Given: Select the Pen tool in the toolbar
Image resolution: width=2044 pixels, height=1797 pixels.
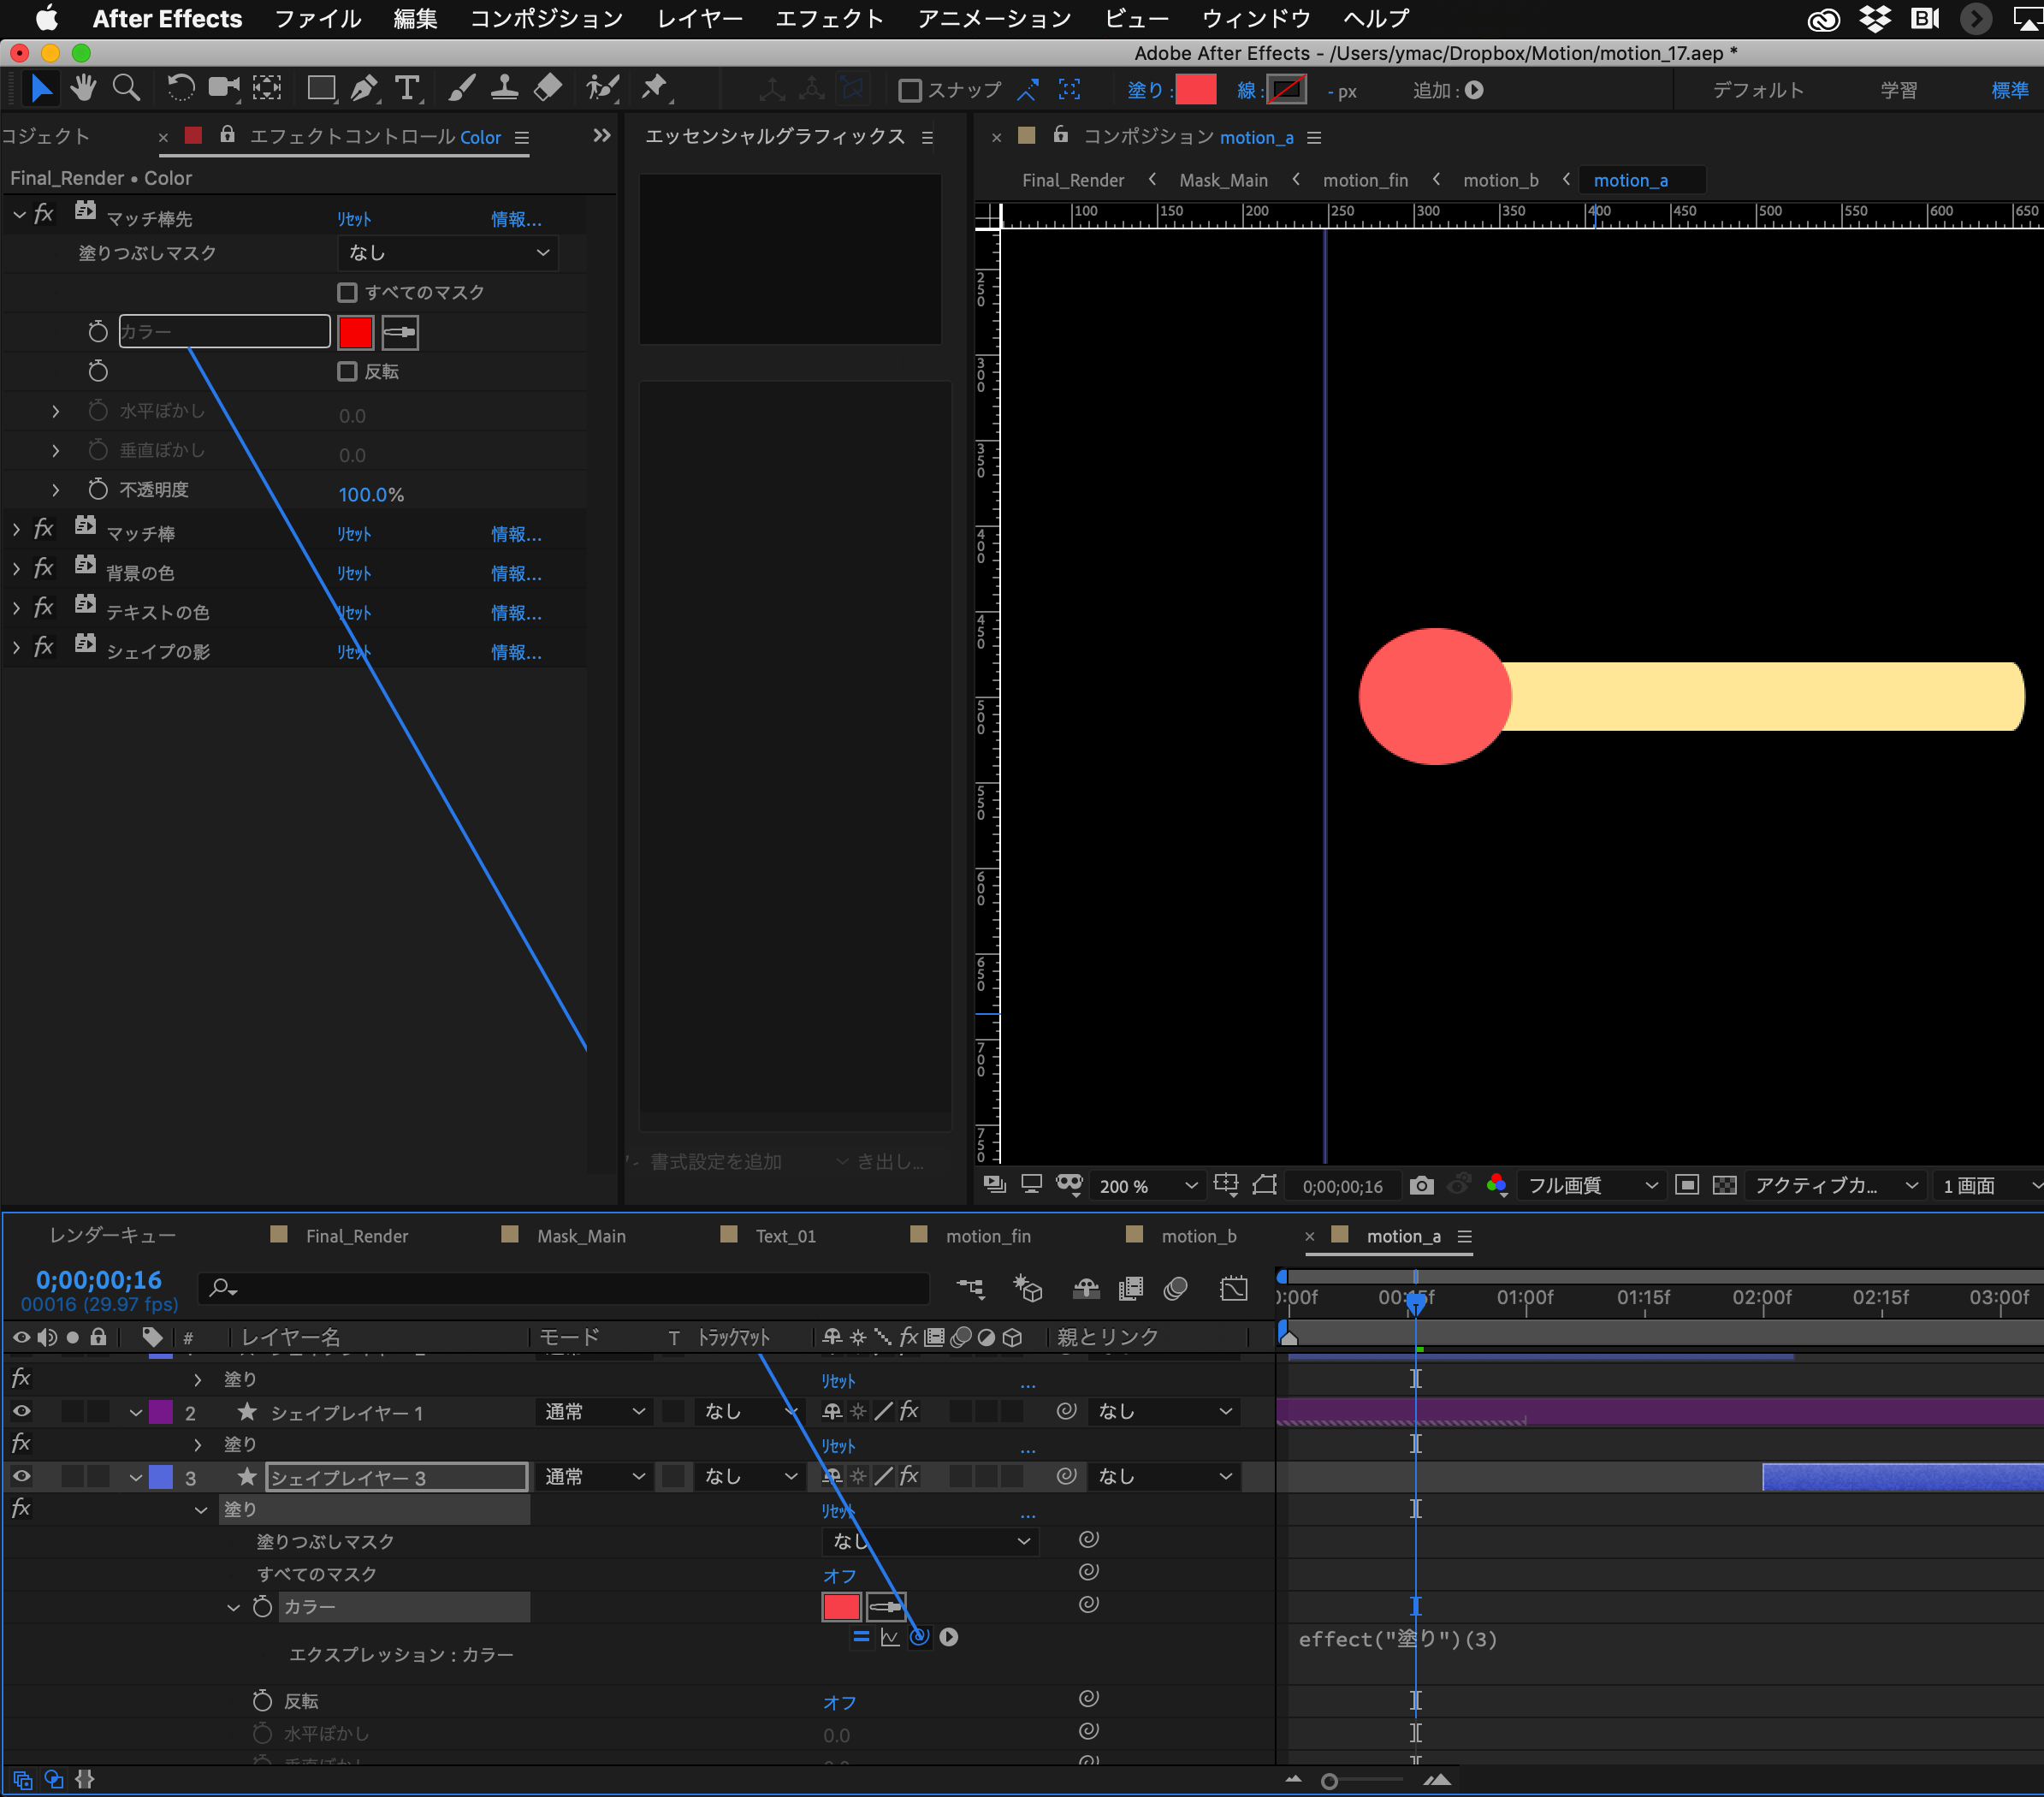Looking at the screenshot, I should coord(364,88).
